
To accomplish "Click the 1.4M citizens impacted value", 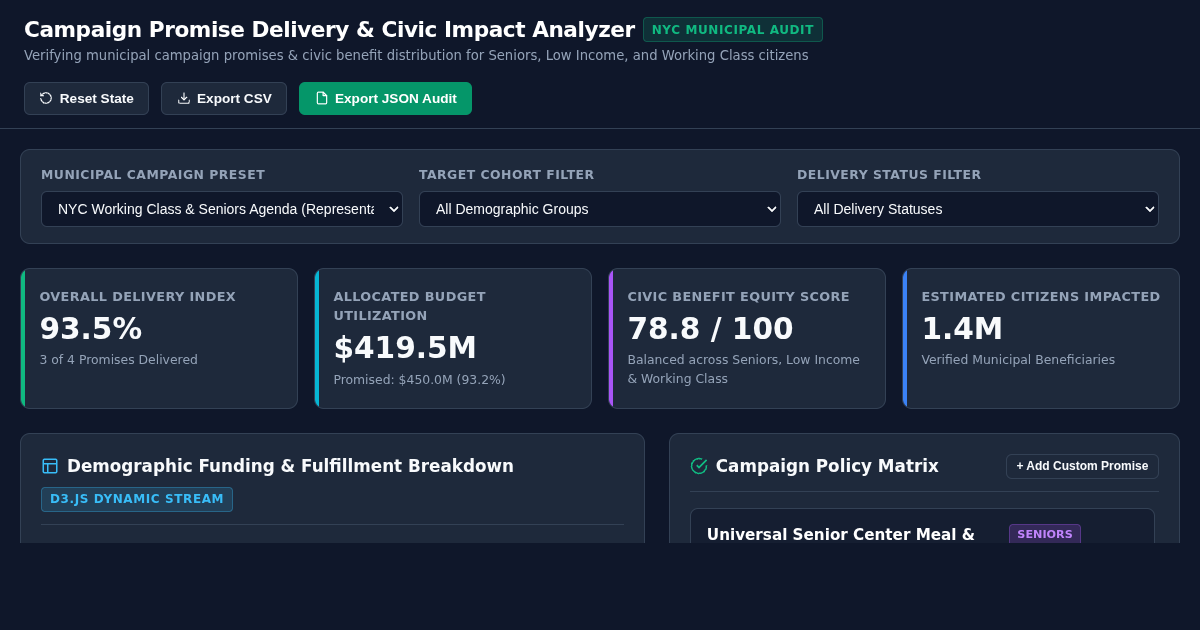I will tap(962, 328).
